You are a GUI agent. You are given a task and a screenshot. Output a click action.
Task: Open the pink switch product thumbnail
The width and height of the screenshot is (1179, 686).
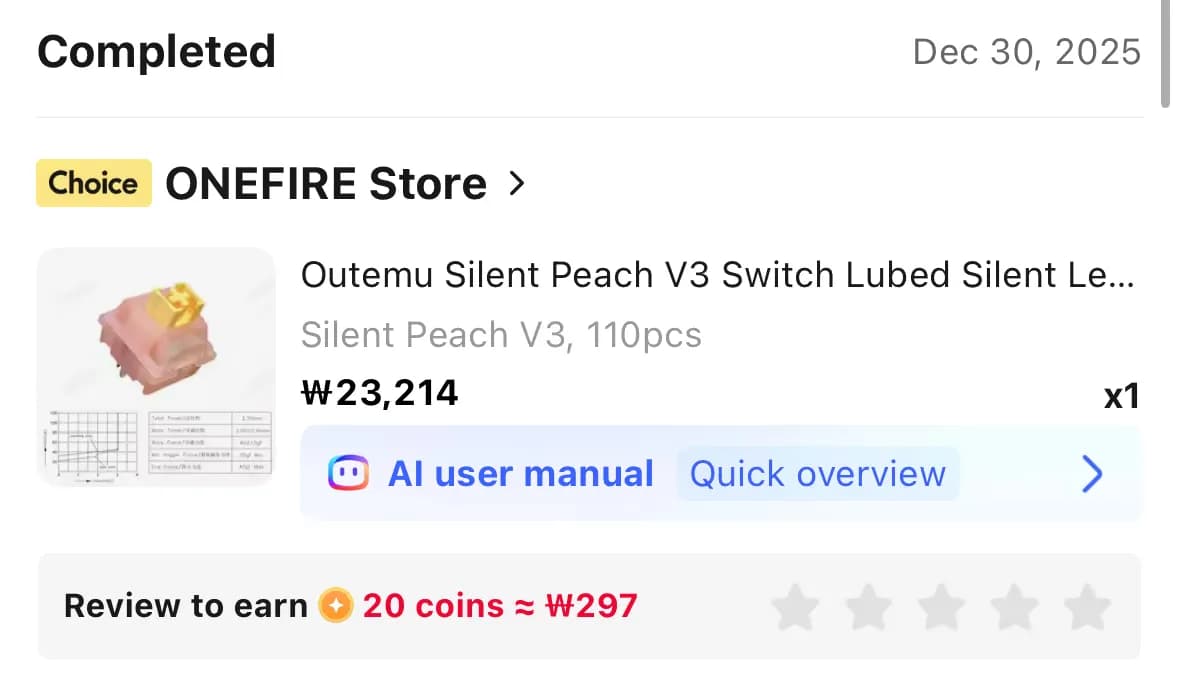click(x=156, y=366)
